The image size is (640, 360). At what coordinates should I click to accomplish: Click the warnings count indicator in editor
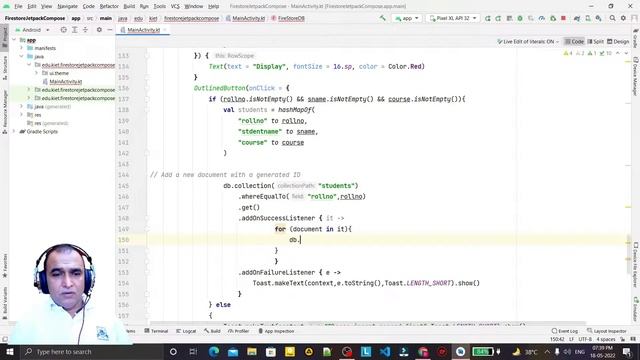tap(567, 53)
